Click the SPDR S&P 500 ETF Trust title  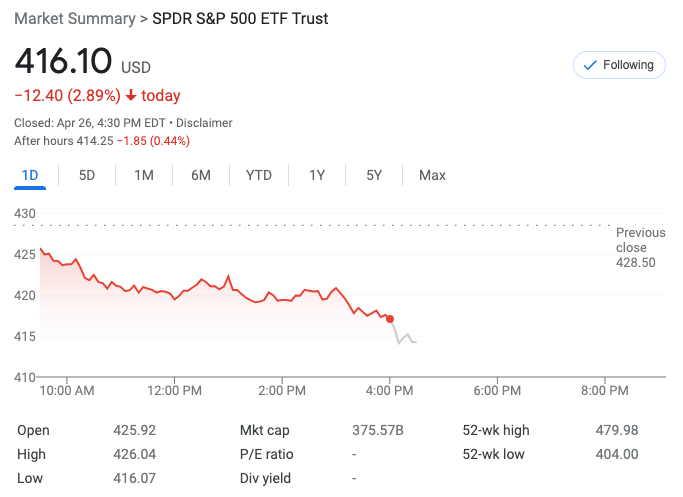240,19
